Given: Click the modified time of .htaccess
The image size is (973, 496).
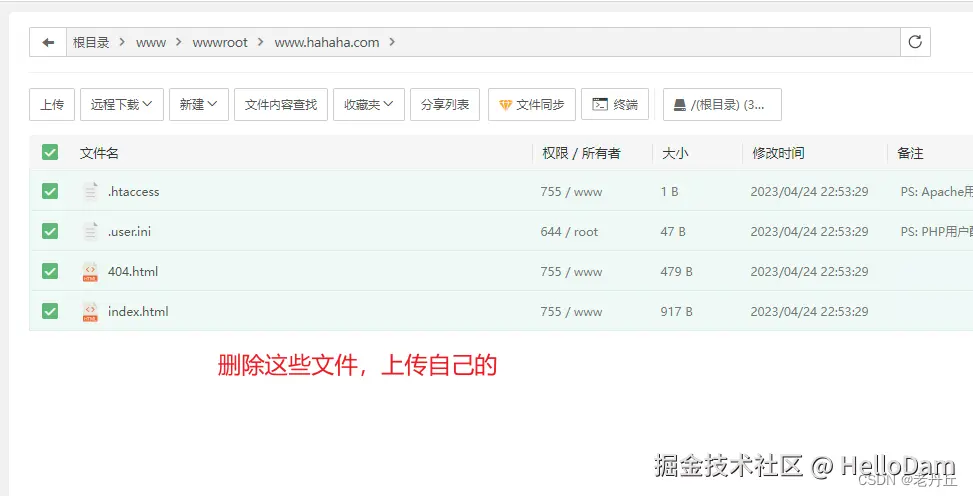Looking at the screenshot, I should coord(809,192).
